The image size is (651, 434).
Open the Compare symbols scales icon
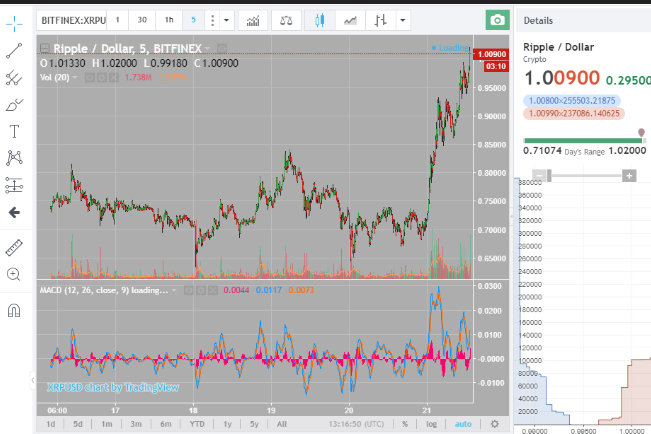[x=286, y=20]
